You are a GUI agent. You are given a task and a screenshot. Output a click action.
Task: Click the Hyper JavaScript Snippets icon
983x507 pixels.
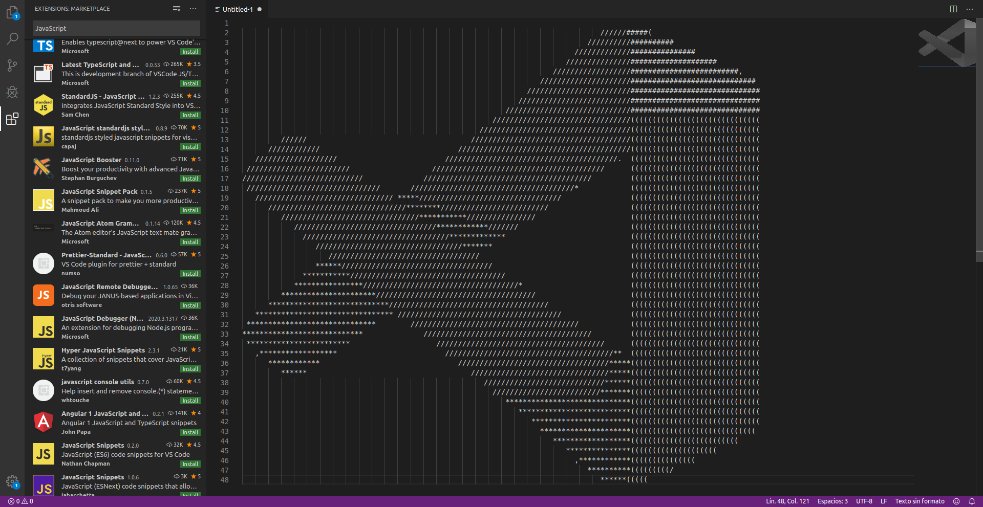pos(43,358)
